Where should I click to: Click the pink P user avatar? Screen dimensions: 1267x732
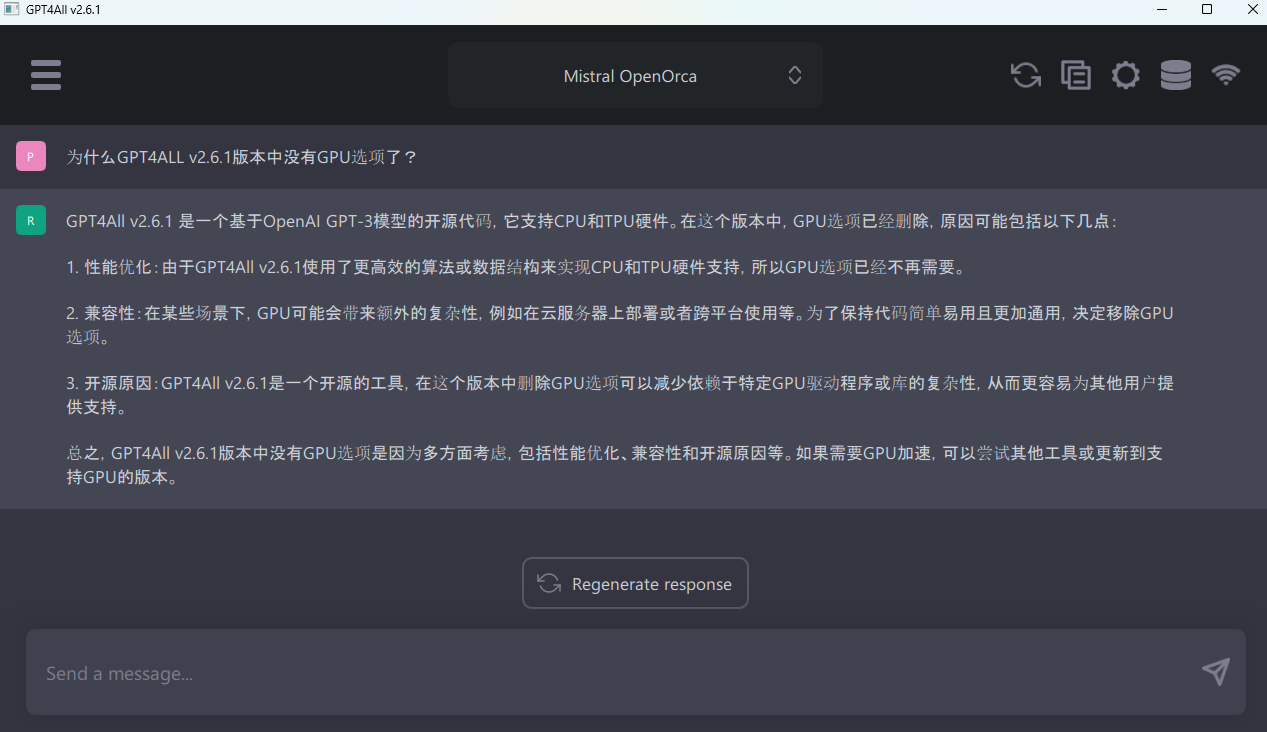(x=31, y=157)
